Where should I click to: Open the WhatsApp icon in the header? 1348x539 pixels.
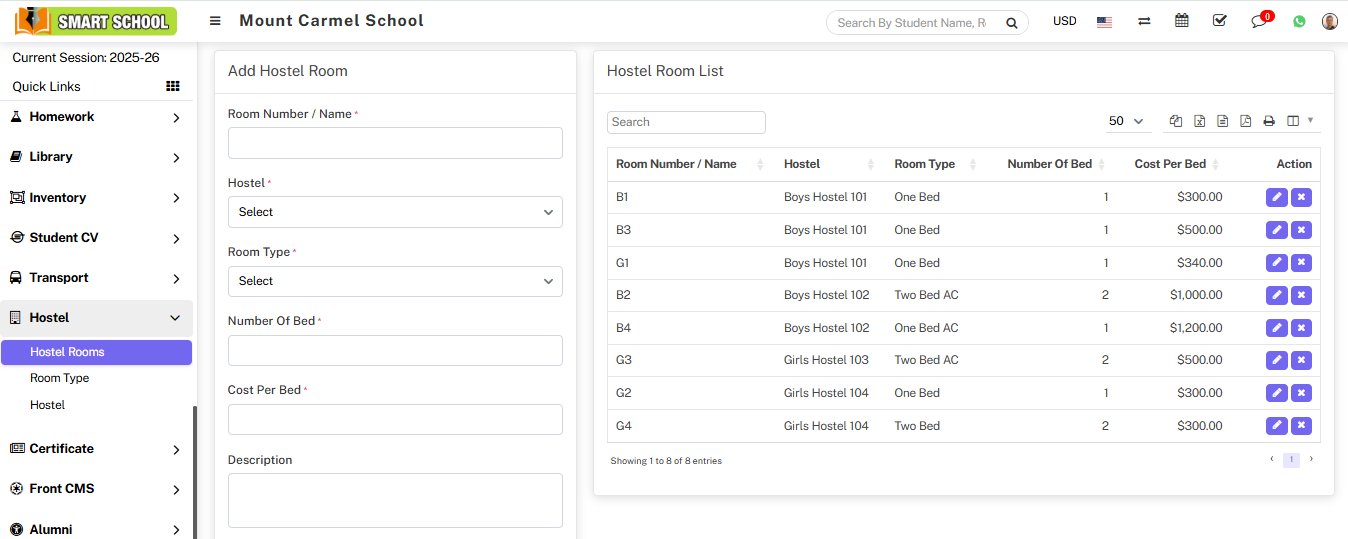1299,21
